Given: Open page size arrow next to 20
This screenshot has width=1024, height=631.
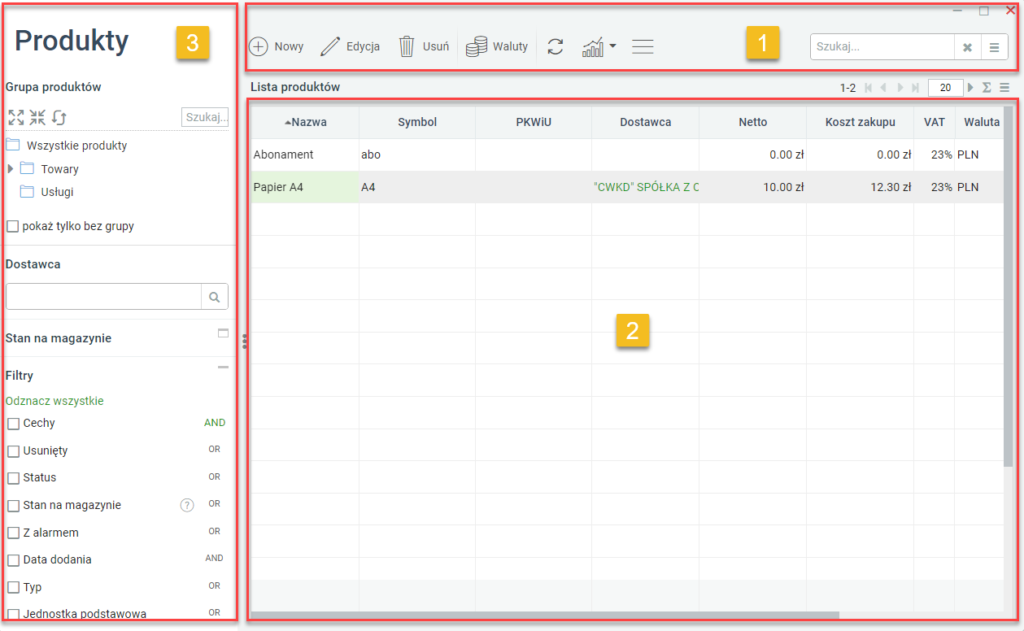Looking at the screenshot, I should coord(970,88).
